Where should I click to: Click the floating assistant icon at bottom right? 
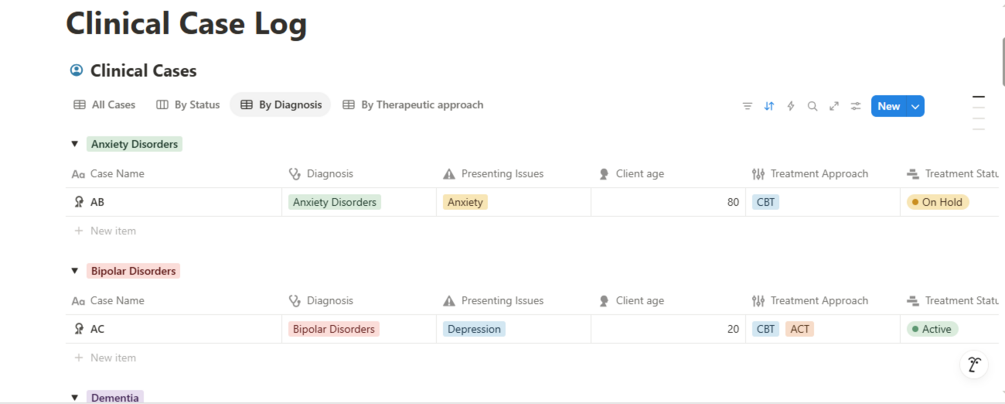click(974, 364)
